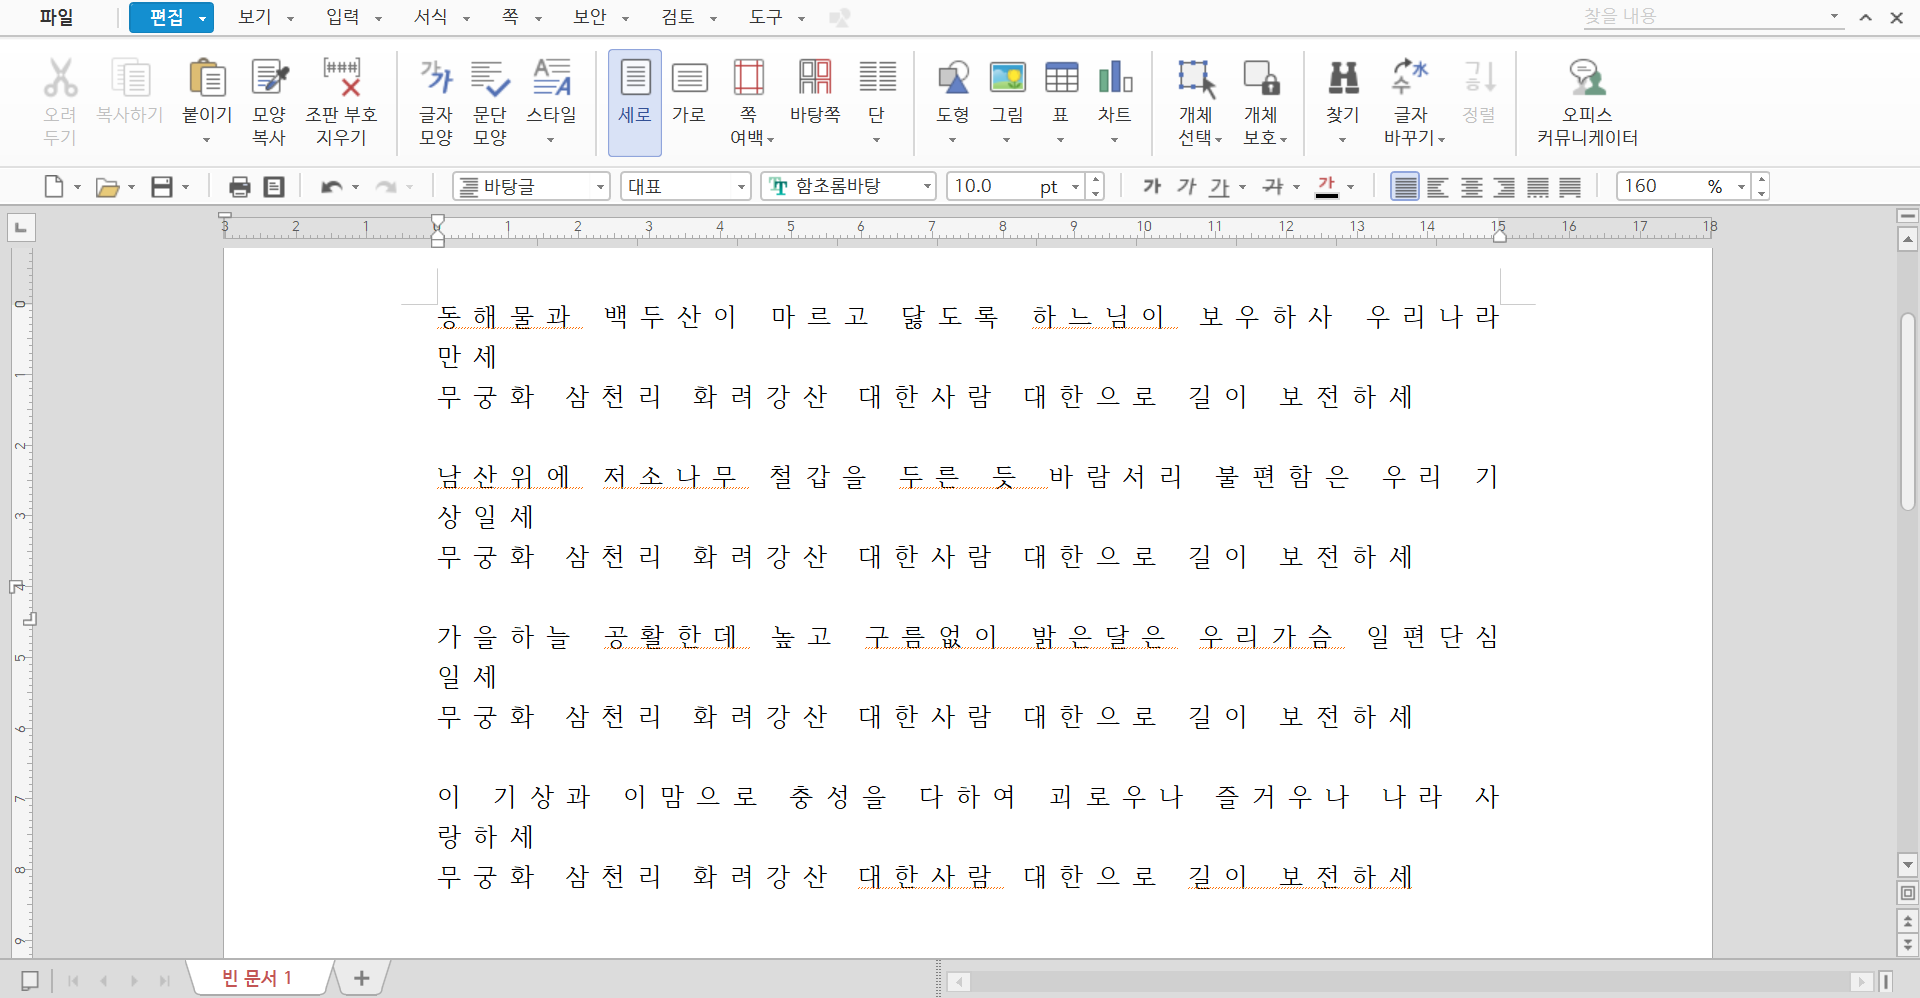This screenshot has height=998, width=1920.
Task: Click the print preview icon
Action: (x=274, y=186)
